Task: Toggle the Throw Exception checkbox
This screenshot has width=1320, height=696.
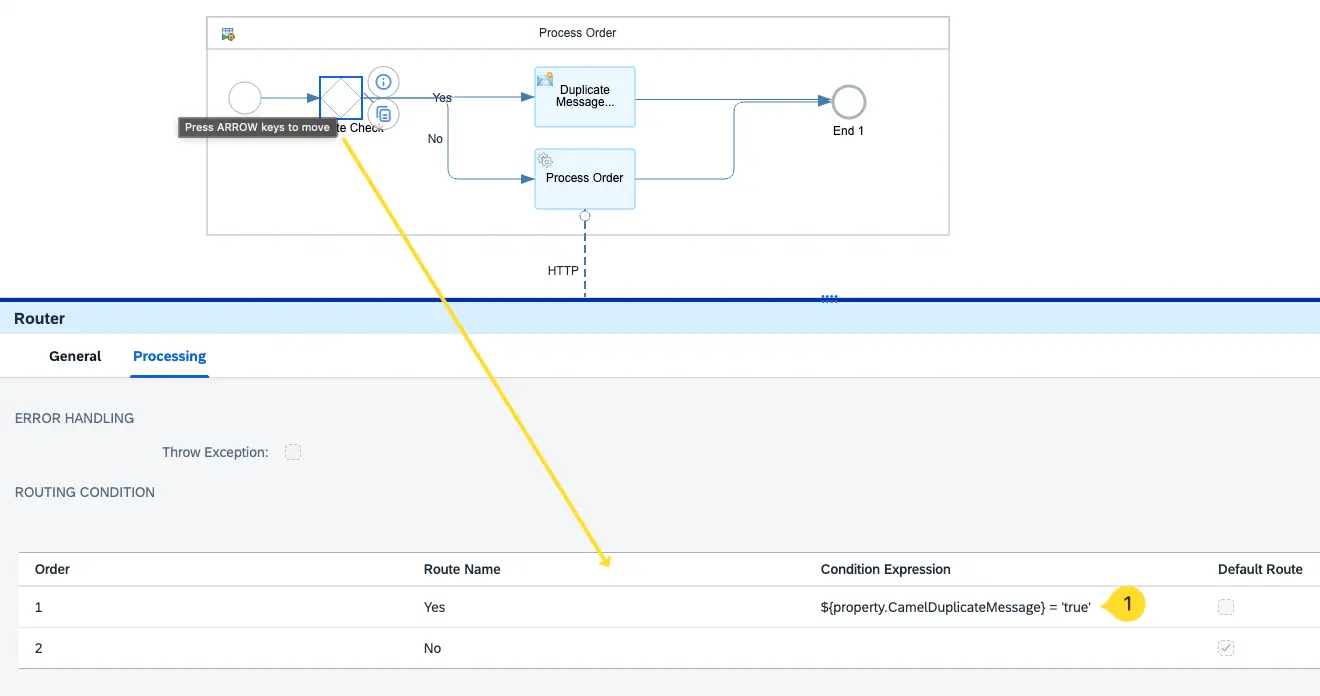Action: coord(293,452)
